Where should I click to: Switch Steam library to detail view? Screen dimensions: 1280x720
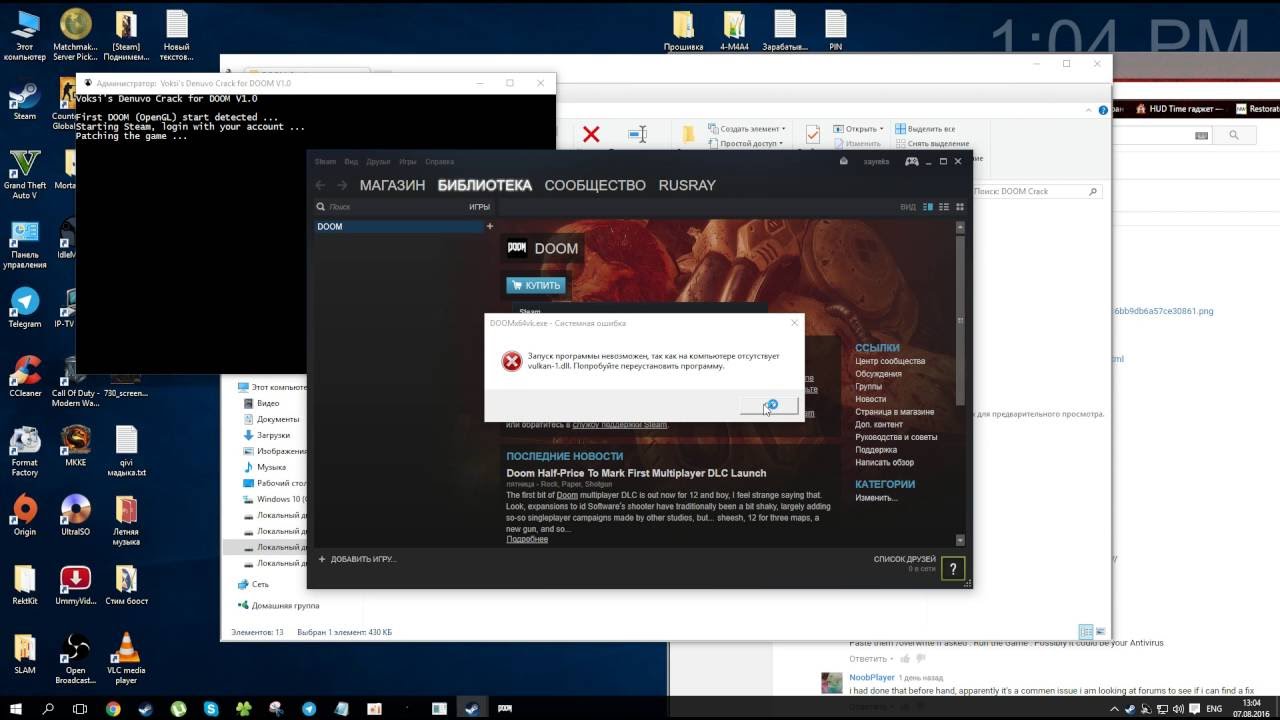tap(928, 207)
